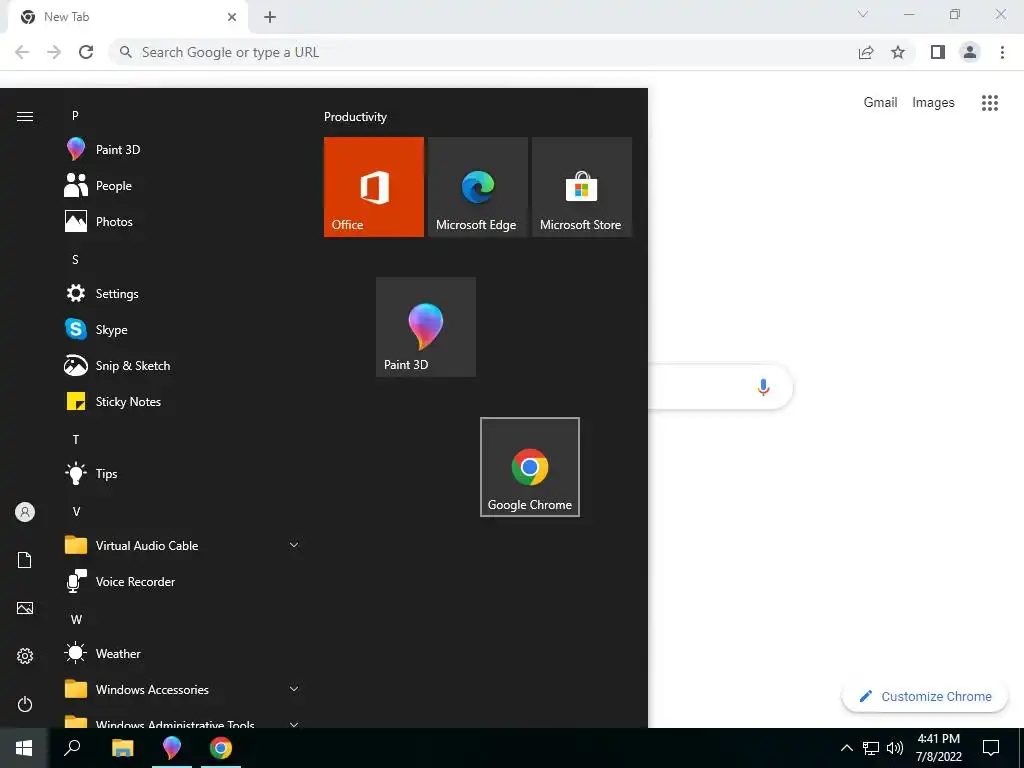Click the letter S section header

75,259
